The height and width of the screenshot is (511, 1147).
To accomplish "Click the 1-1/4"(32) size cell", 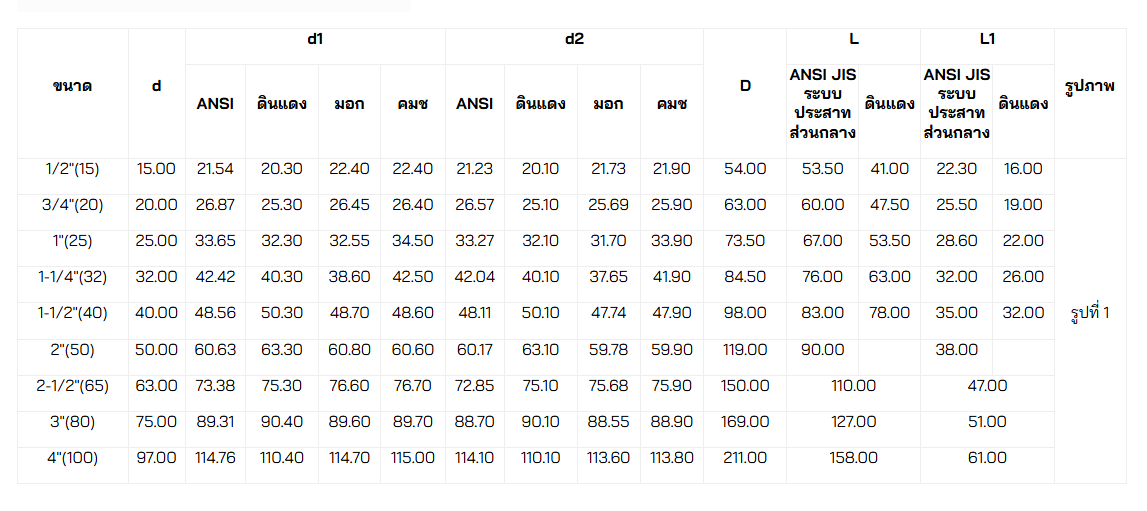I will coord(72,277).
